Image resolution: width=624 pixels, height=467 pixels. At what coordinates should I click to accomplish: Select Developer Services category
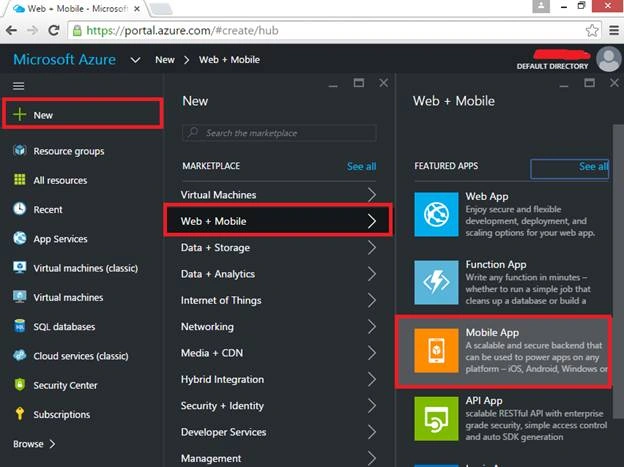(x=278, y=432)
